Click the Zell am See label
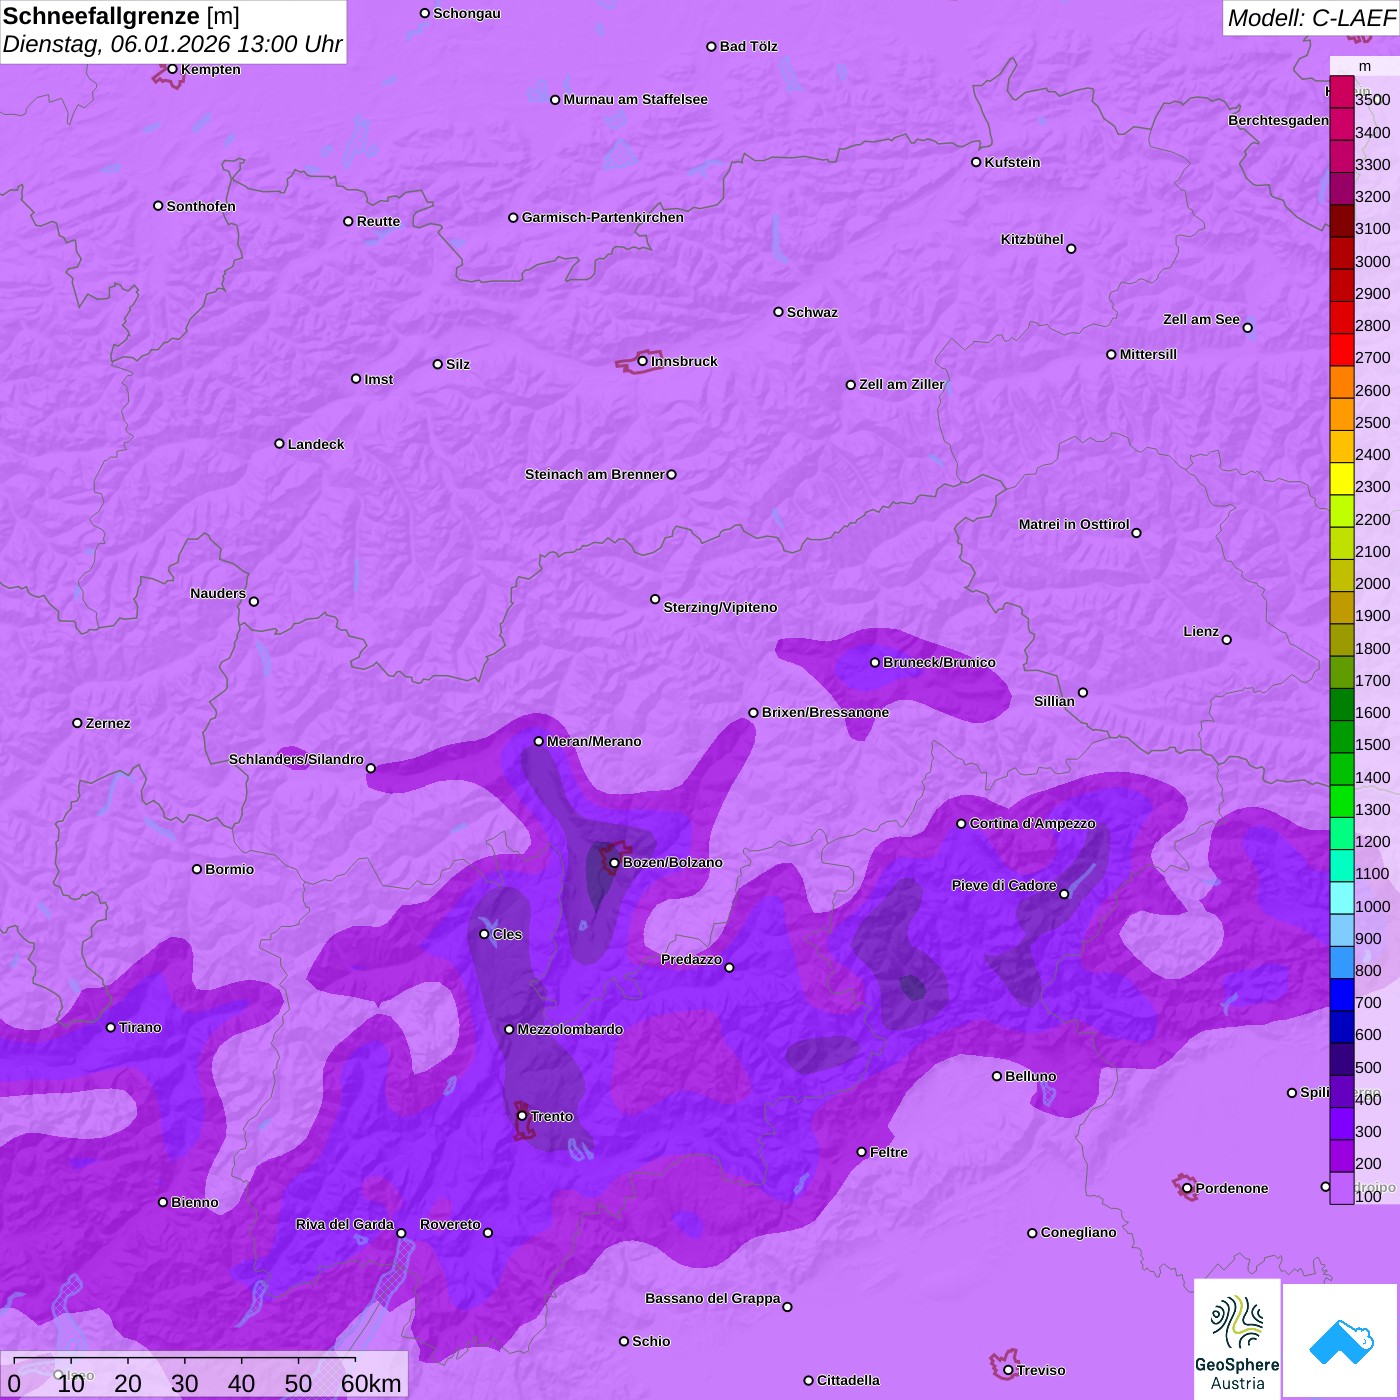 [1201, 319]
